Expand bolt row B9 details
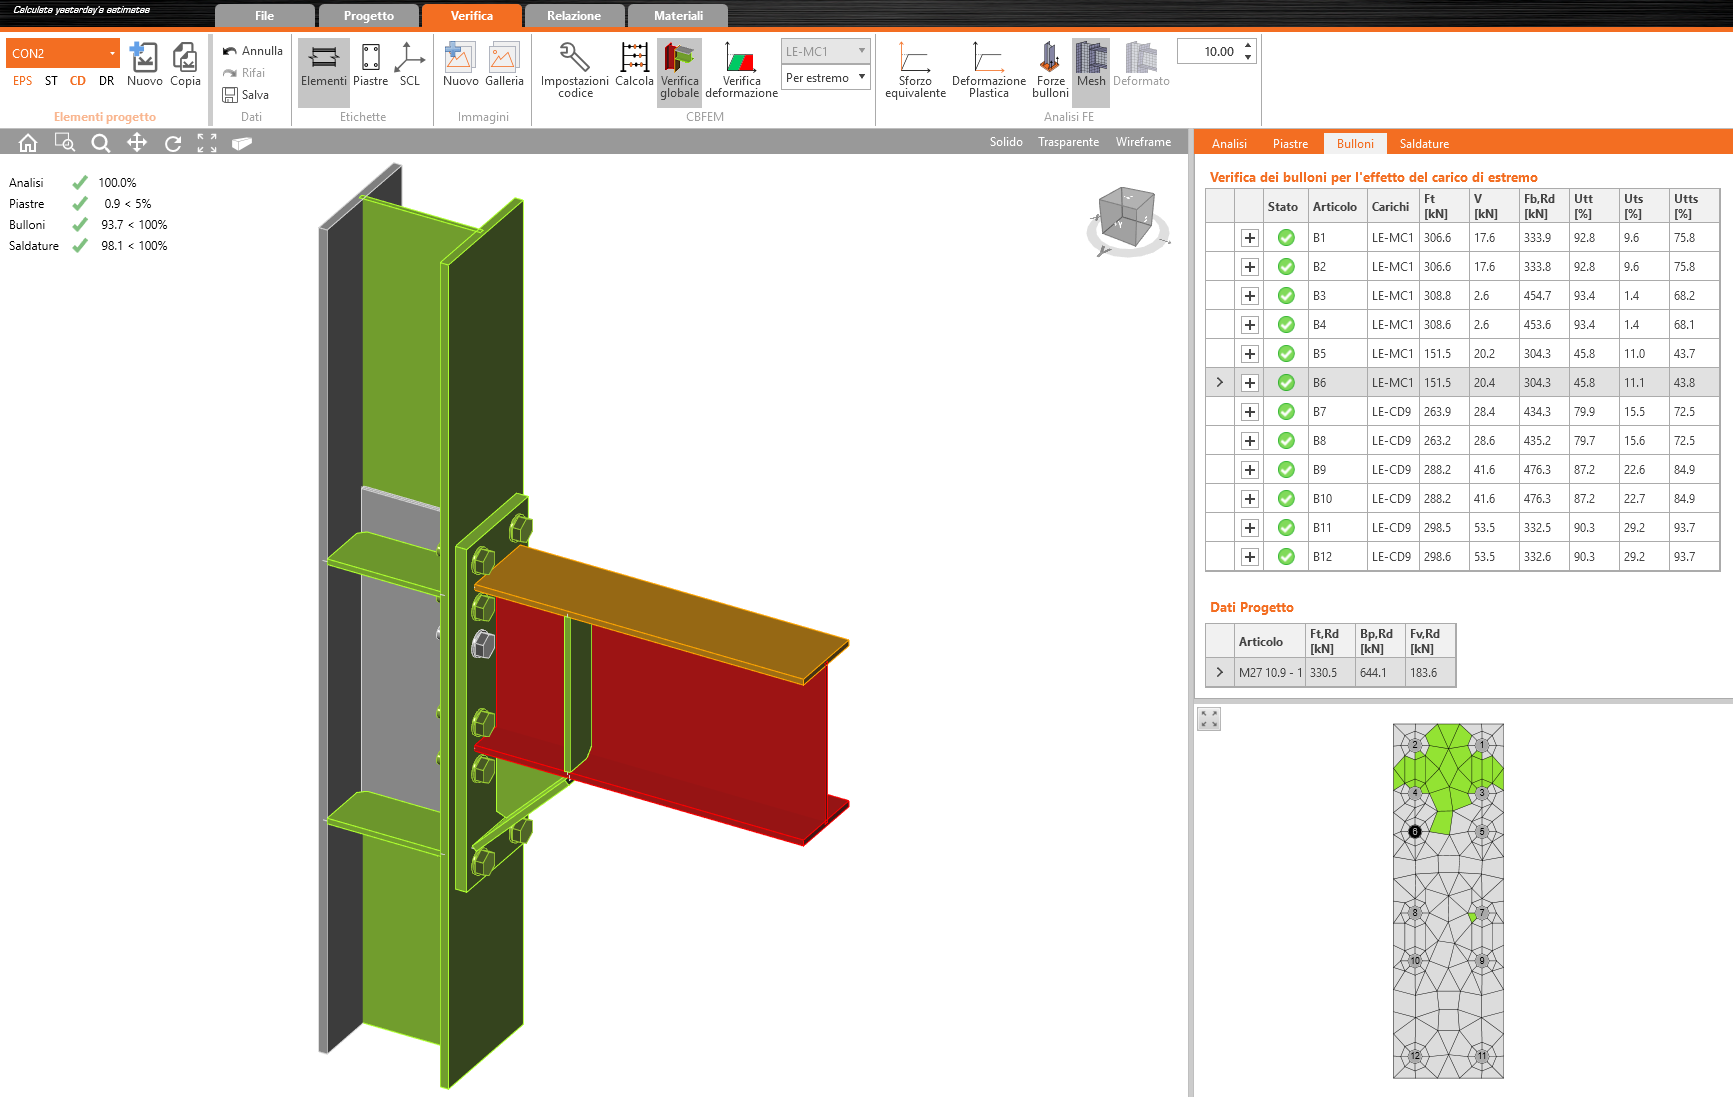This screenshot has width=1733, height=1097. point(1249,470)
